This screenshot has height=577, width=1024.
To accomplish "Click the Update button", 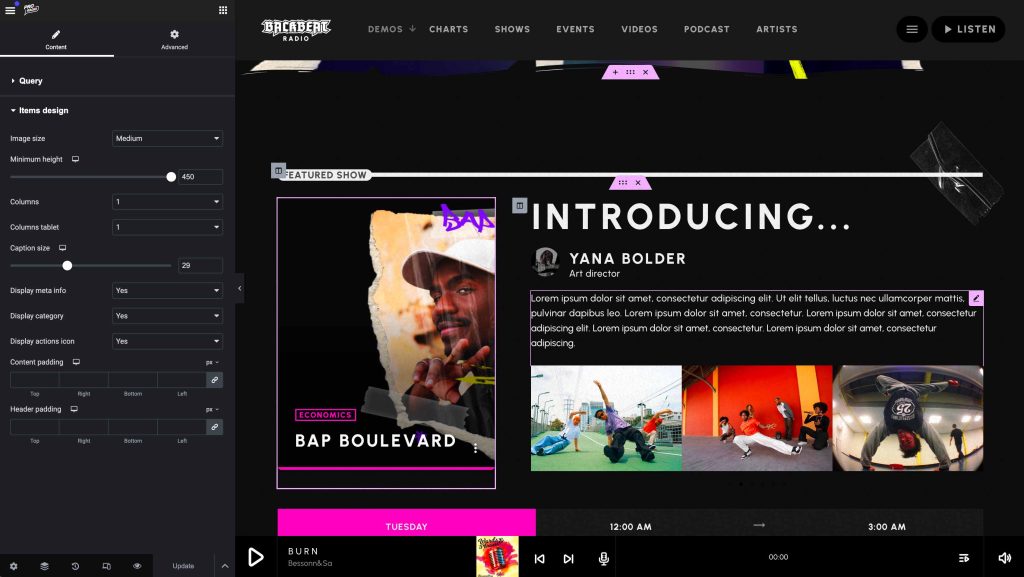I will click(x=183, y=566).
